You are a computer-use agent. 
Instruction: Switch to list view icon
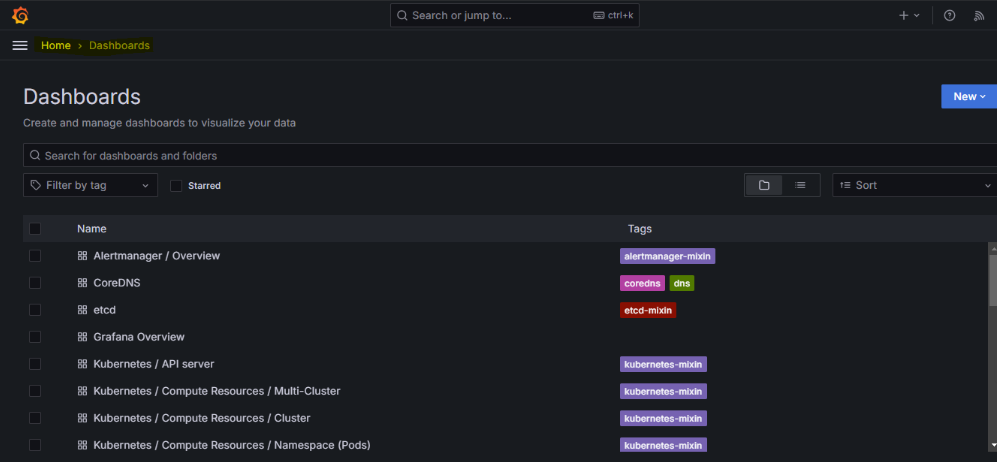coord(801,185)
